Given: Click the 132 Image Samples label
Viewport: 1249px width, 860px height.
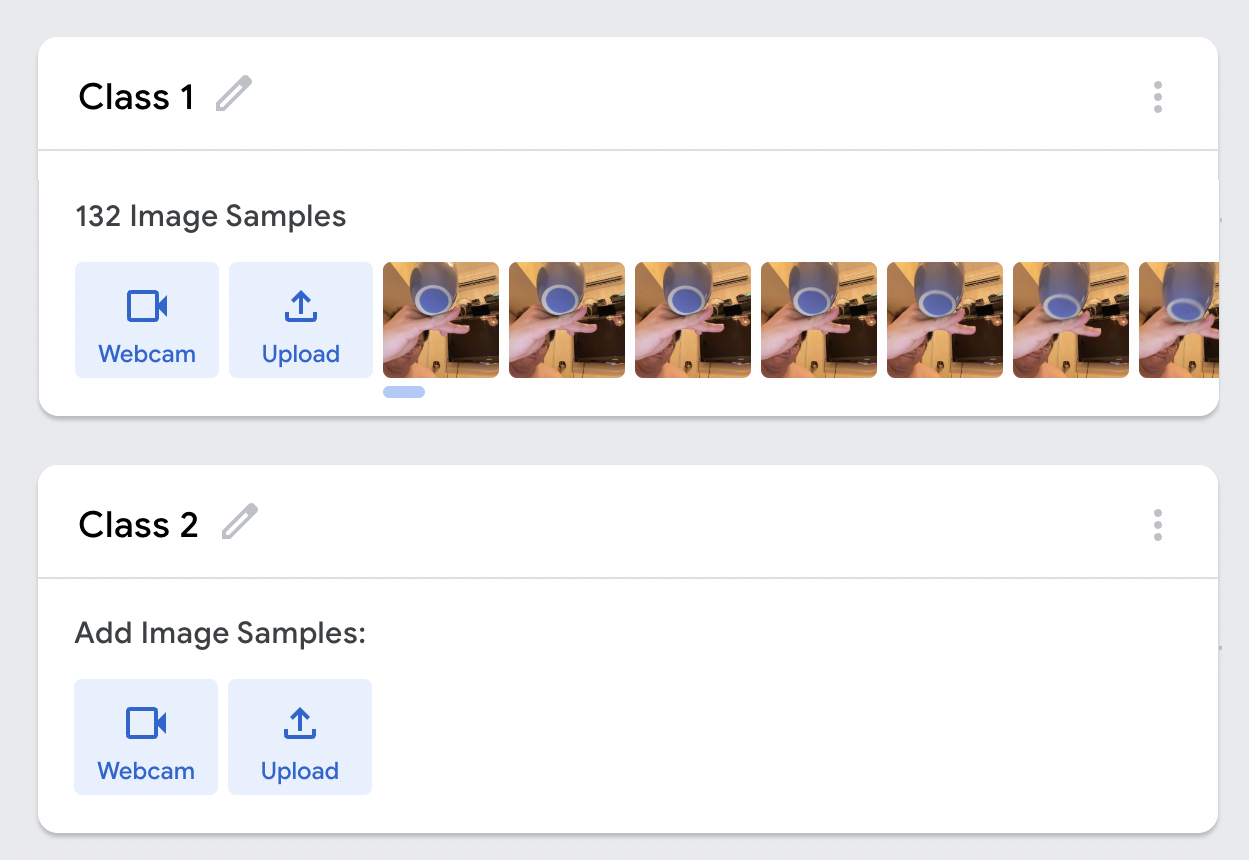Looking at the screenshot, I should tap(211, 216).
